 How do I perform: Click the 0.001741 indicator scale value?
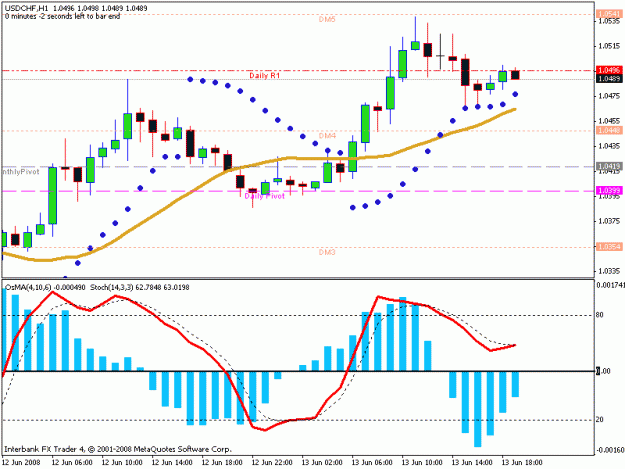pos(610,285)
